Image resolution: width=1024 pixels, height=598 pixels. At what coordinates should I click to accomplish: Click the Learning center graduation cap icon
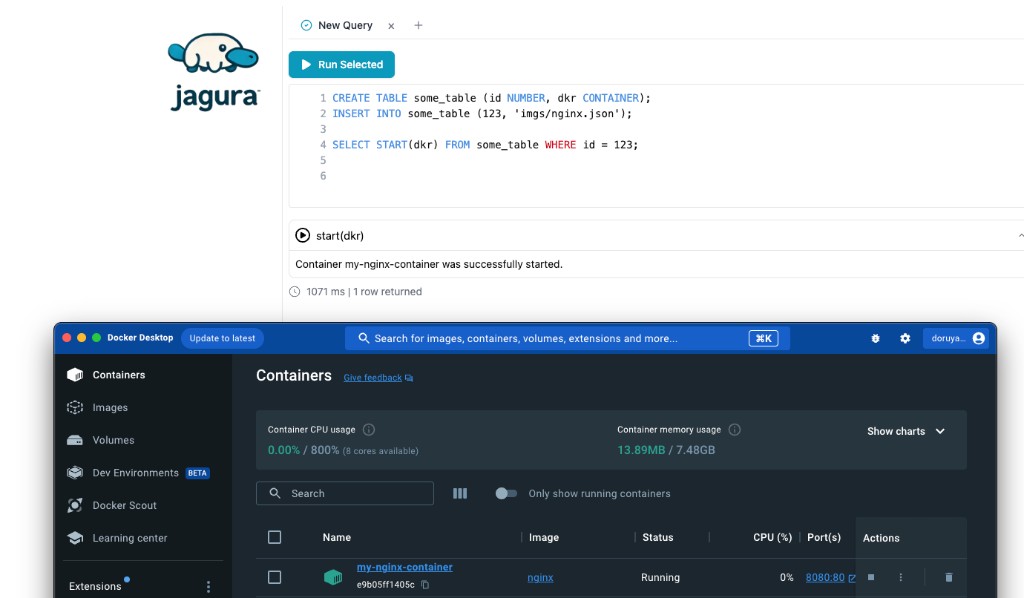pos(75,538)
